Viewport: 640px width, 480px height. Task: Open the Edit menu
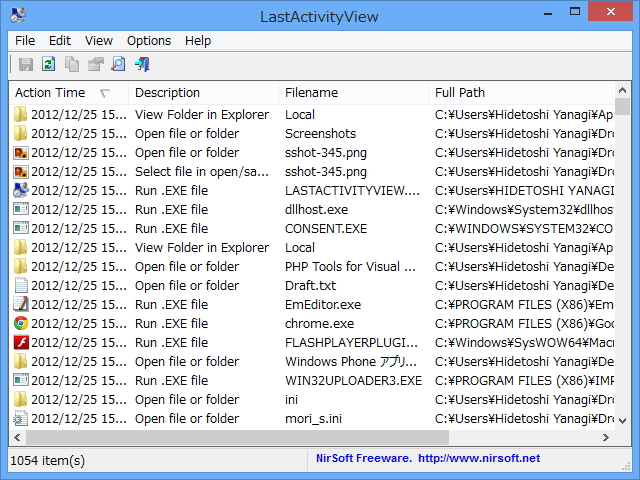(x=60, y=41)
